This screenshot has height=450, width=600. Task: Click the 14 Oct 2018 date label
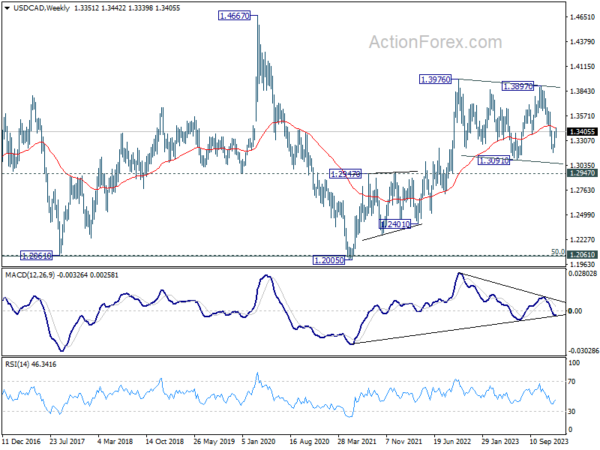165,441
